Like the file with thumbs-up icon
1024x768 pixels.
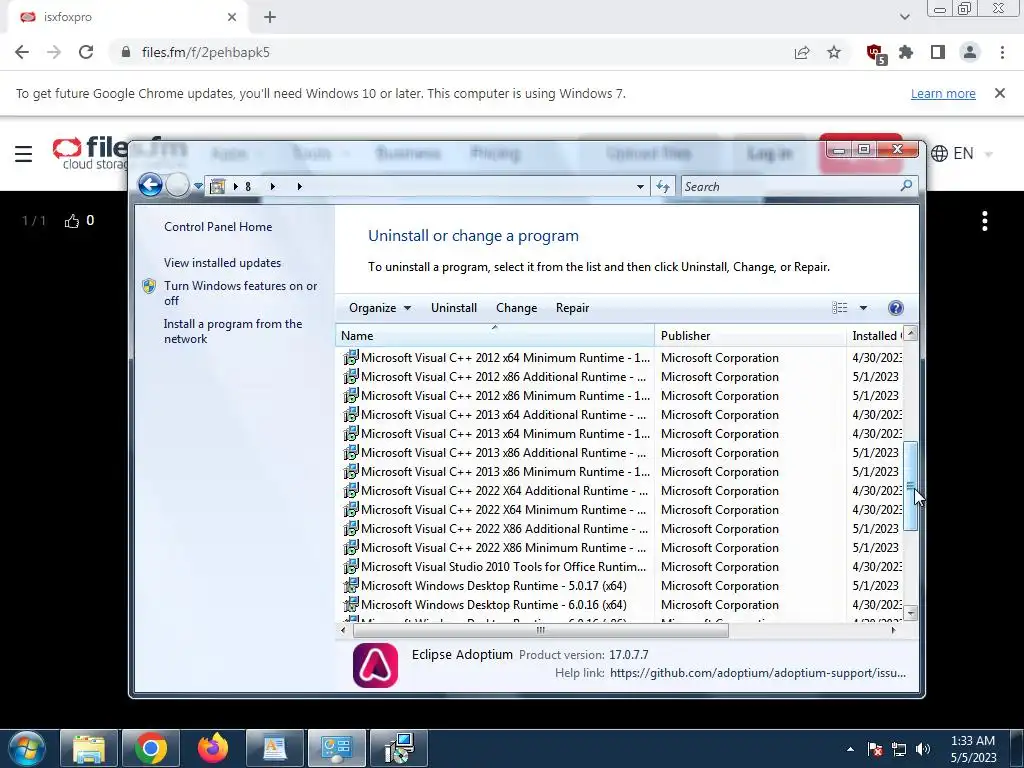click(x=72, y=221)
